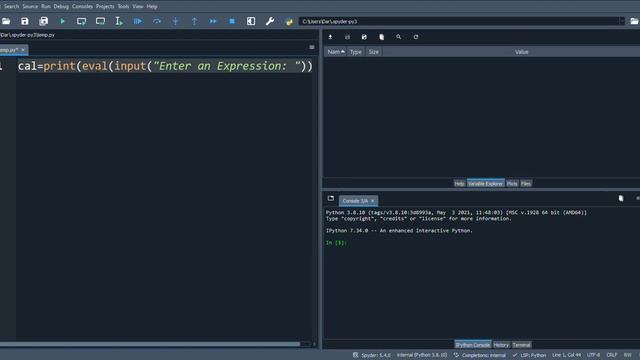Viewport: 640px width, 360px height.
Task: Open Preferences with the wrench icon
Action: pyautogui.click(x=270, y=21)
